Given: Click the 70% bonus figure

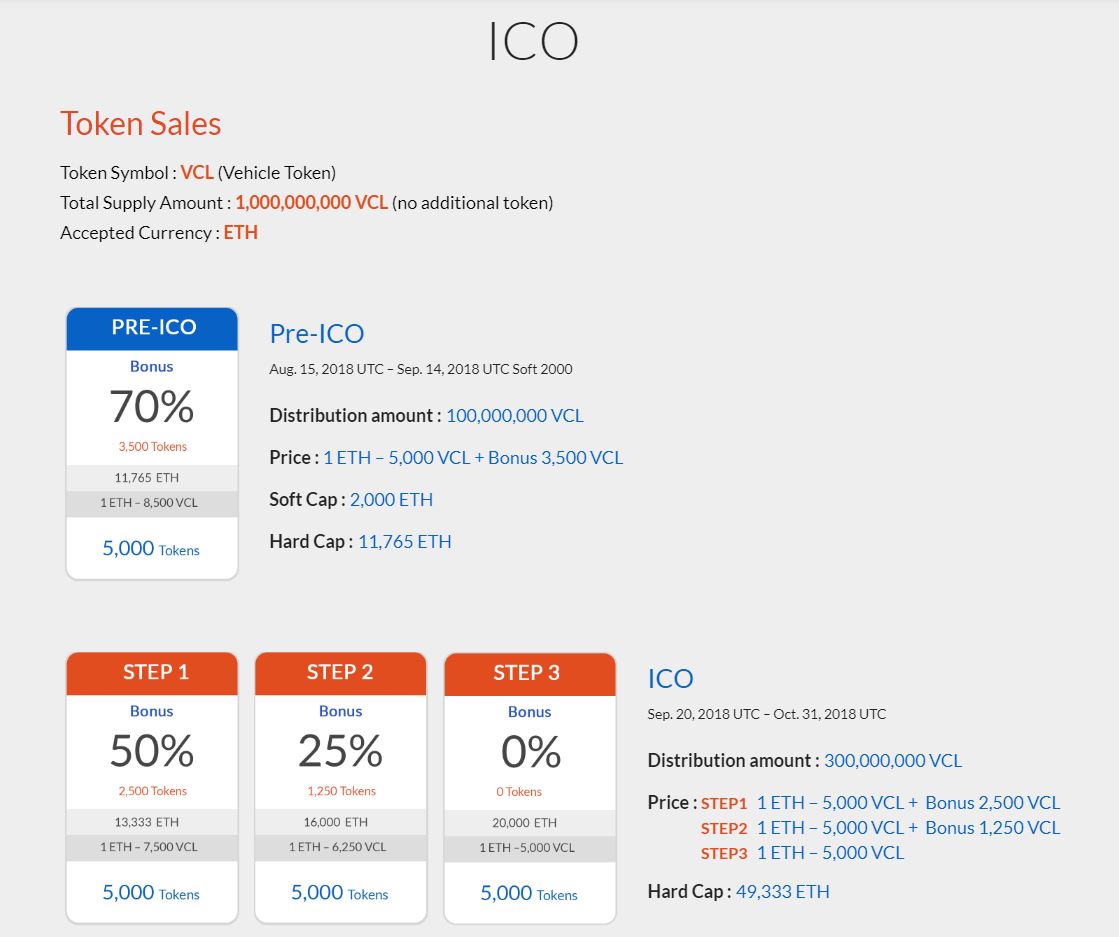Looking at the screenshot, I should click(152, 407).
